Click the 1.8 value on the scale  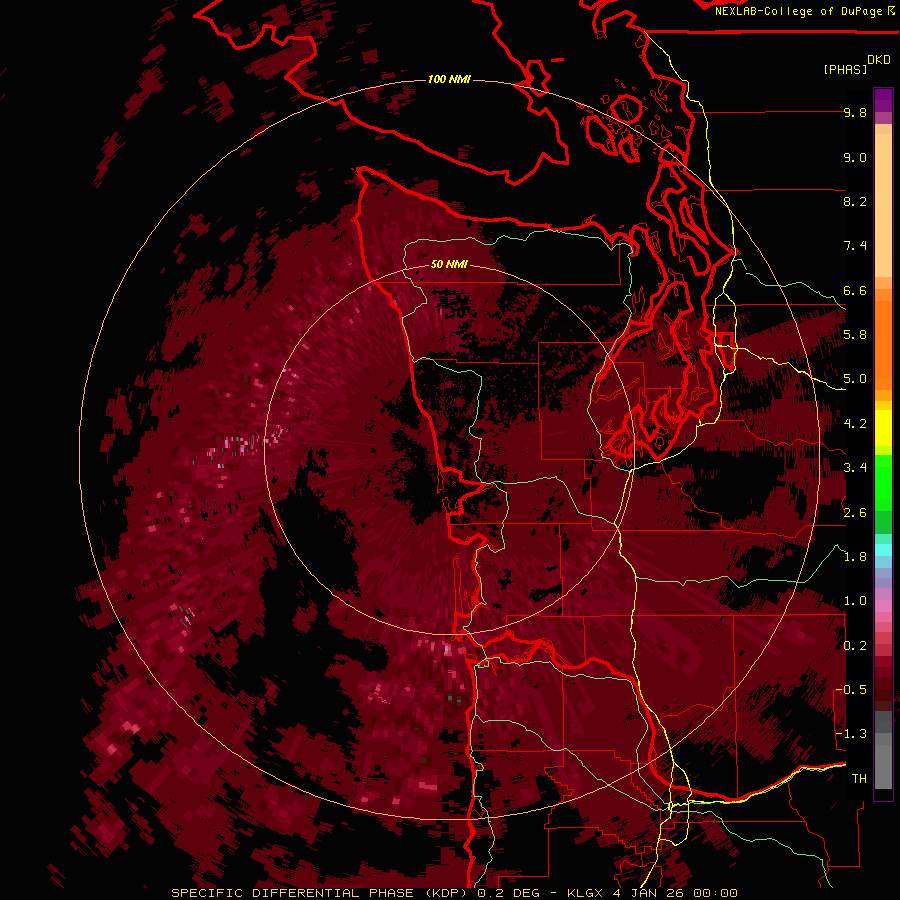pos(855,557)
